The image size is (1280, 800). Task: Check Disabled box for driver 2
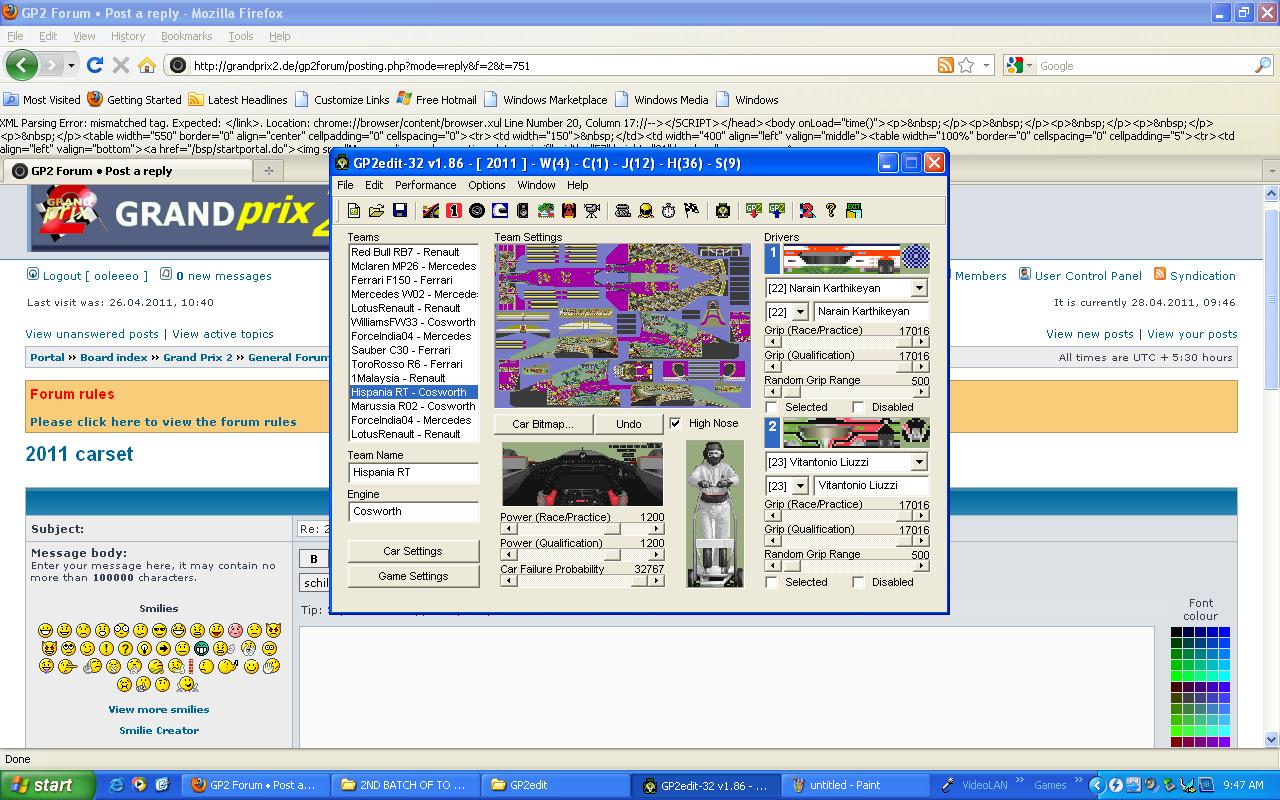[858, 582]
